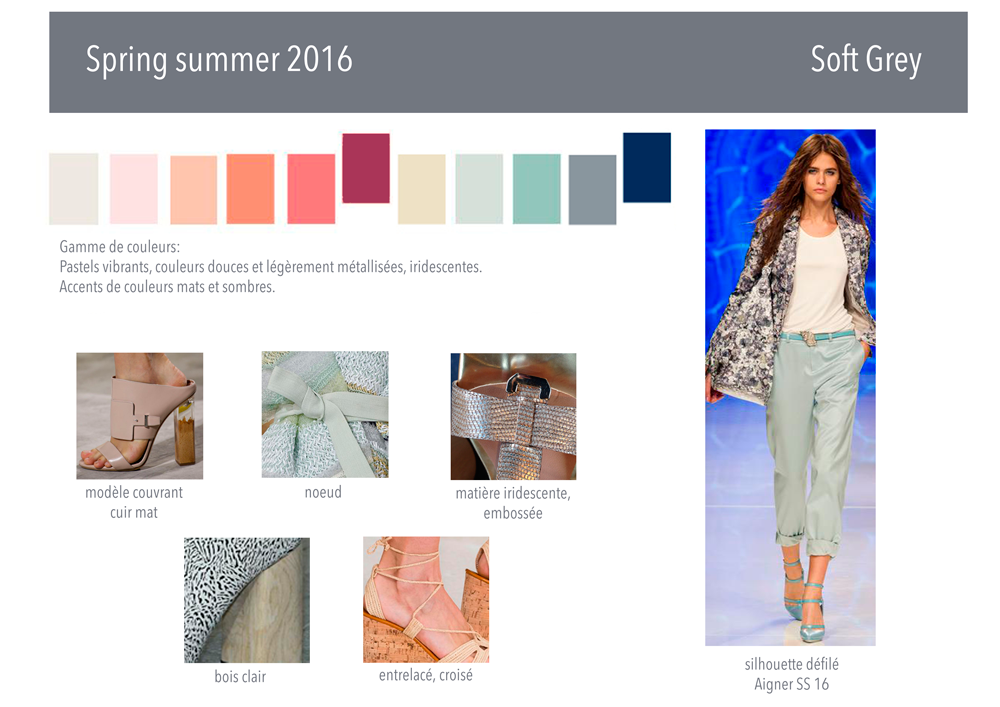This screenshot has height=707, width=1000.
Task: Click the Soft Grey heading text
Action: click(x=866, y=60)
